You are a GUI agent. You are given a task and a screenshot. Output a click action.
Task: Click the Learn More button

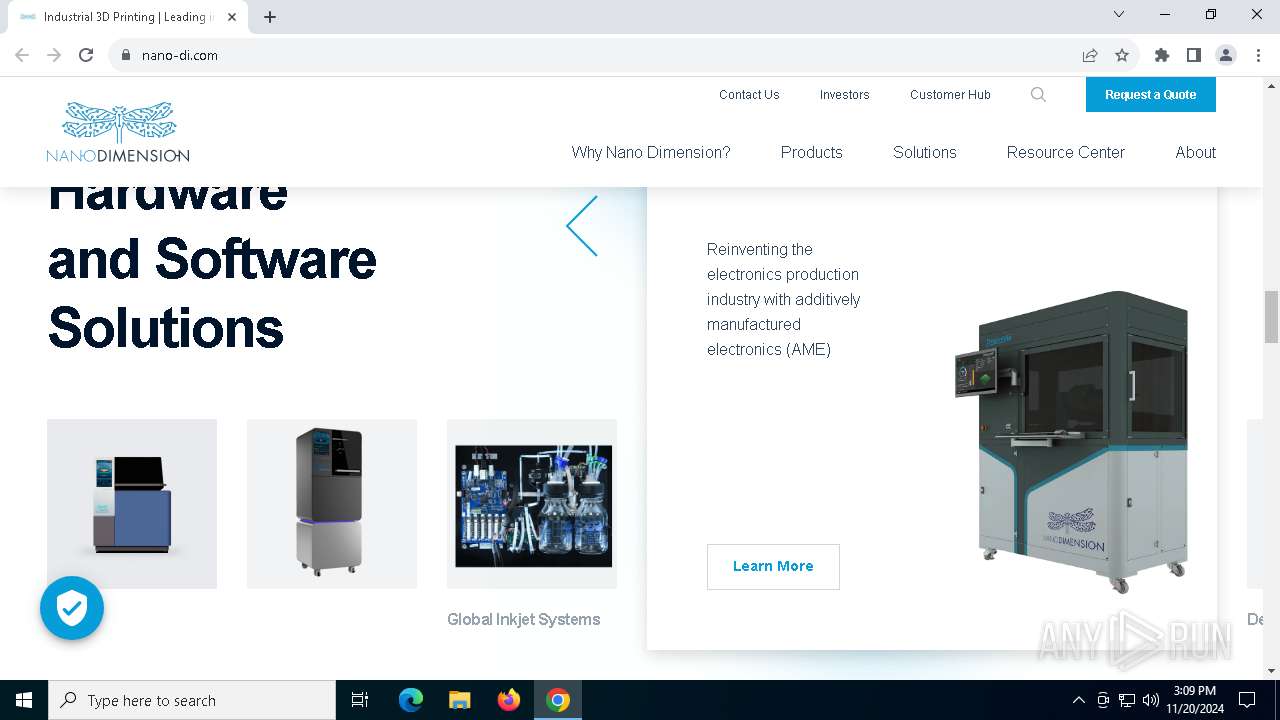pyautogui.click(x=773, y=566)
